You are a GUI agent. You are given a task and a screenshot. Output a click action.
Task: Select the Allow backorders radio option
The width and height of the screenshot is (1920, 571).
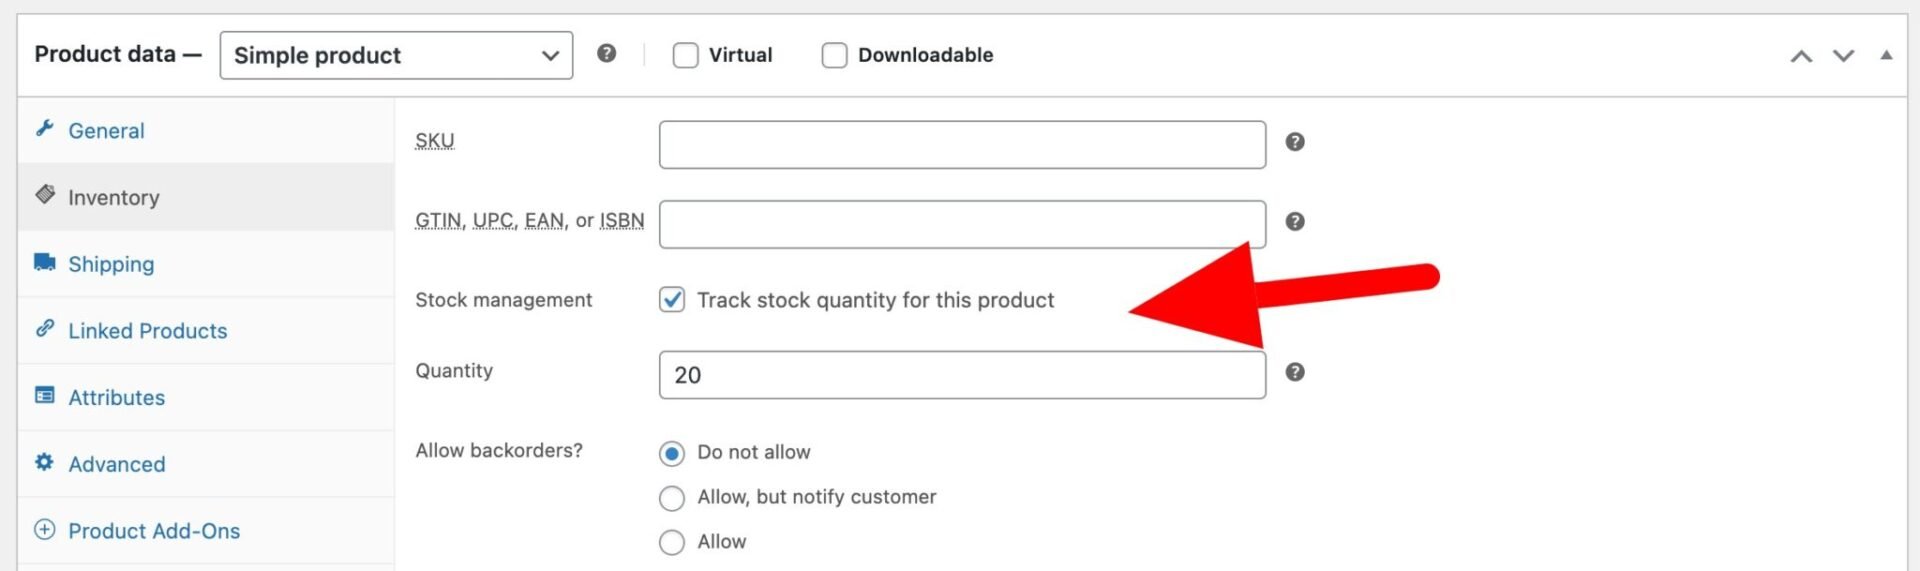[672, 542]
